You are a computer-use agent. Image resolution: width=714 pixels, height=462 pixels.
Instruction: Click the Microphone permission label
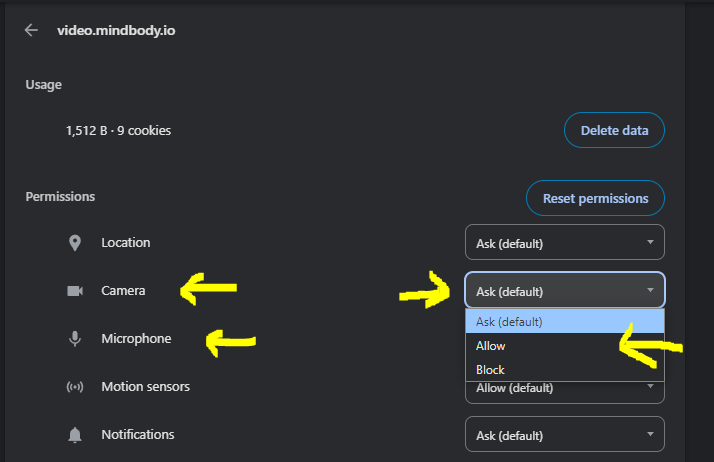click(136, 339)
